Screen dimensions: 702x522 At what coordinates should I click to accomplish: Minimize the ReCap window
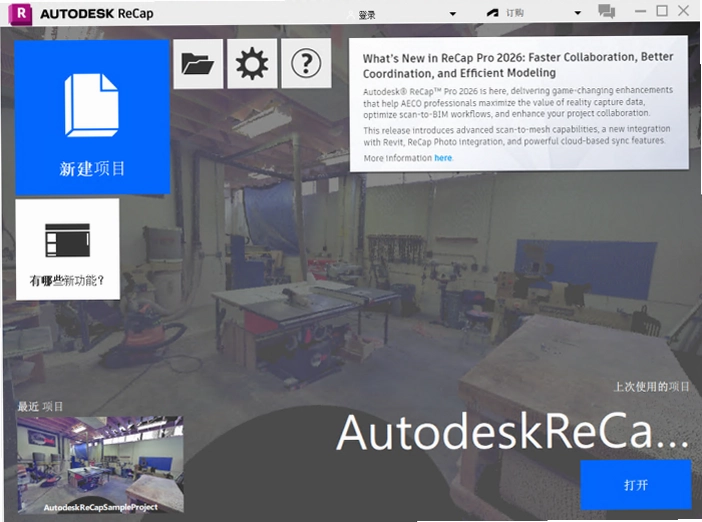(x=641, y=11)
